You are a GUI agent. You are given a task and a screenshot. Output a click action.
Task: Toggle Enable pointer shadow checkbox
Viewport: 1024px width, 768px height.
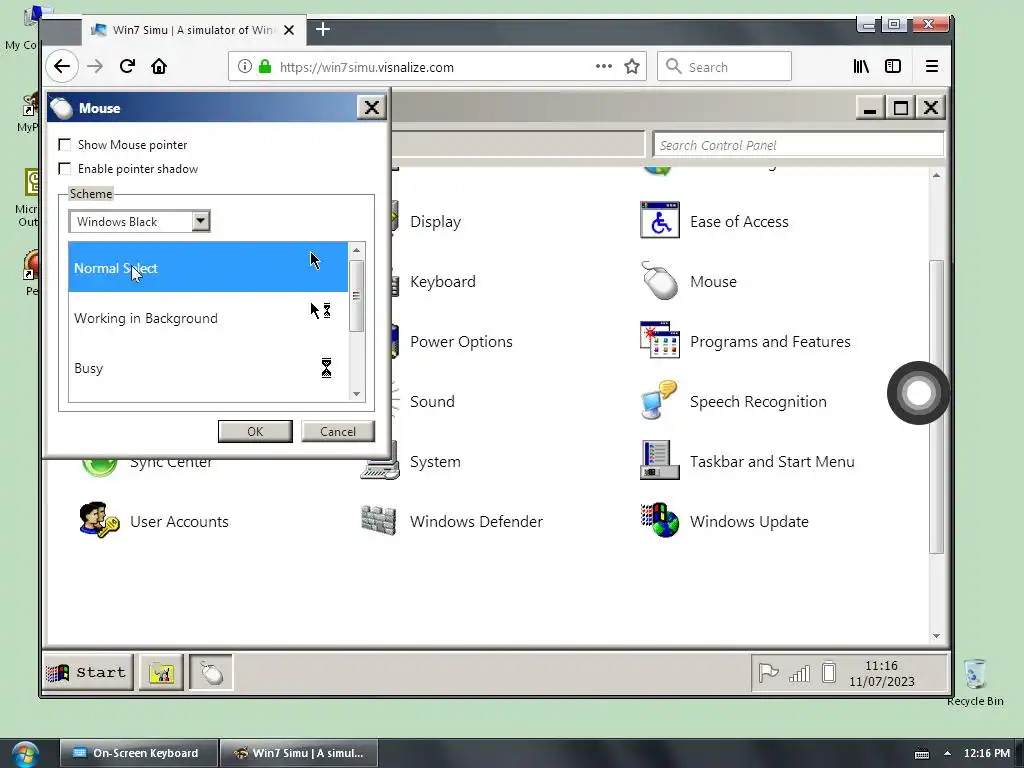65,168
